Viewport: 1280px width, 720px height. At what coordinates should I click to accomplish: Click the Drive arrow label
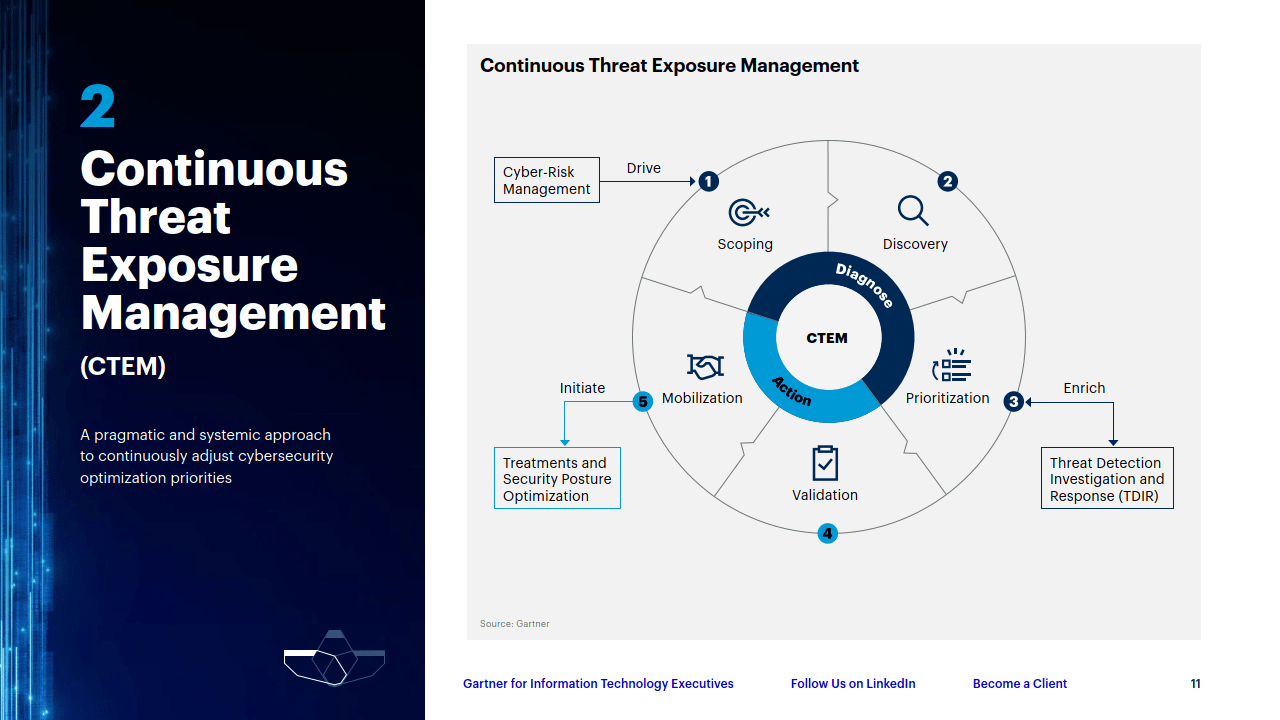[x=644, y=168]
